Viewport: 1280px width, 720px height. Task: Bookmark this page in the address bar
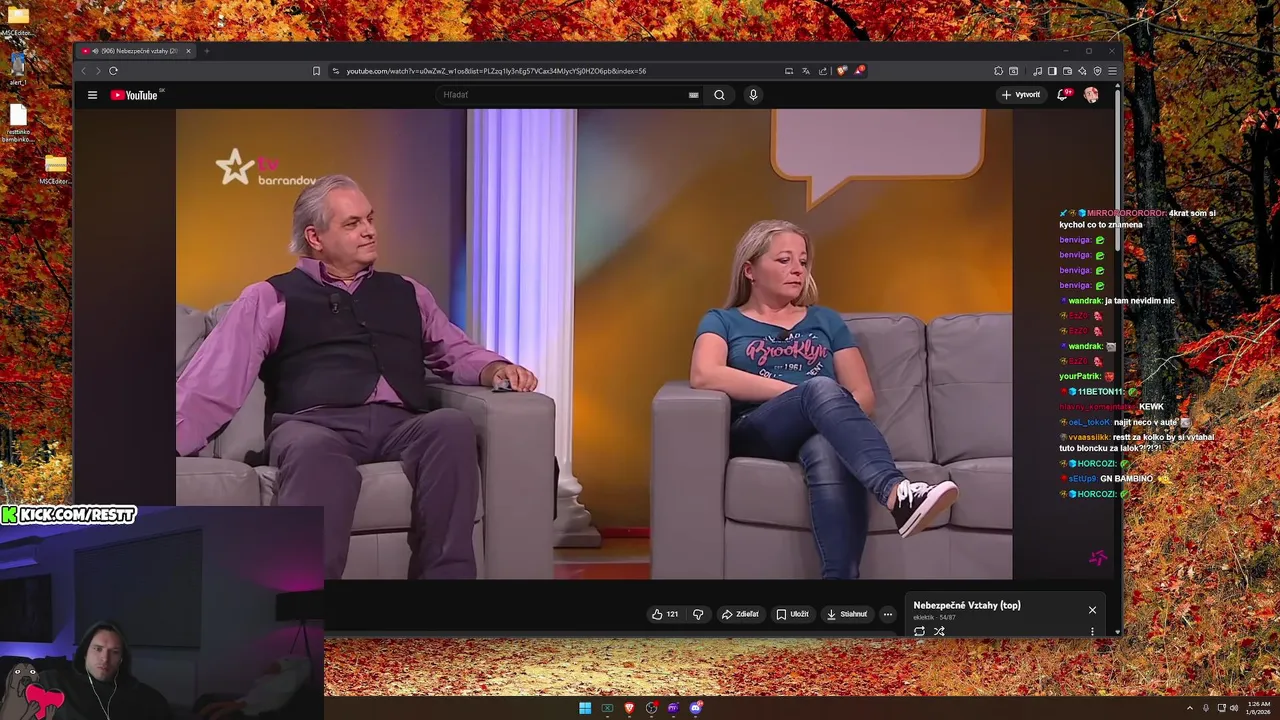[316, 71]
